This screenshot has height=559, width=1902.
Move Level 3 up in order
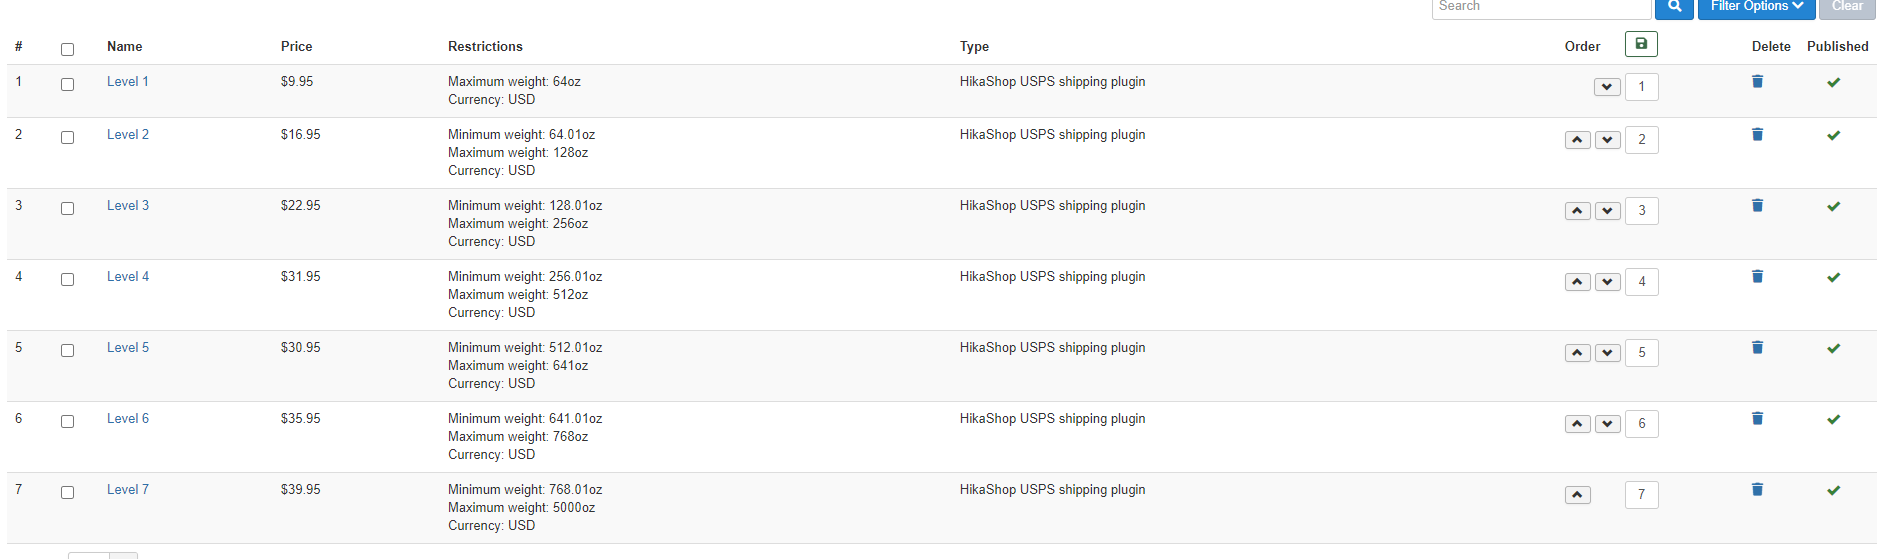pyautogui.click(x=1577, y=211)
